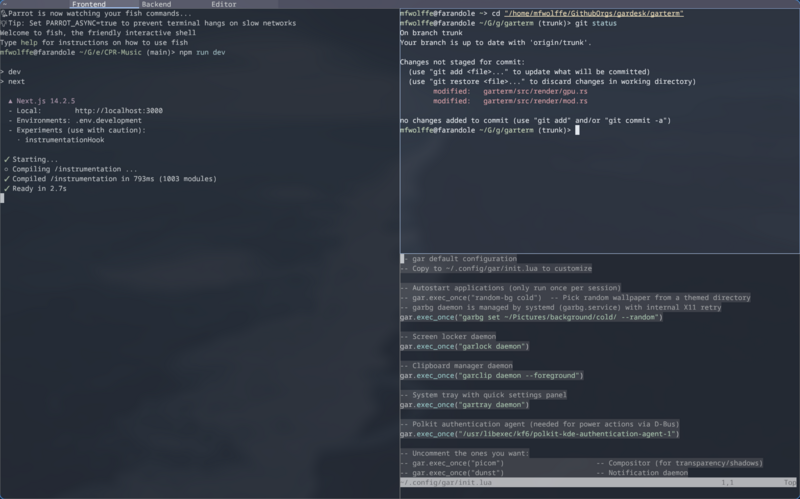This screenshot has width=800, height=499.
Task: Click the lightbulb icon before Tip
Action: pos(4,23)
